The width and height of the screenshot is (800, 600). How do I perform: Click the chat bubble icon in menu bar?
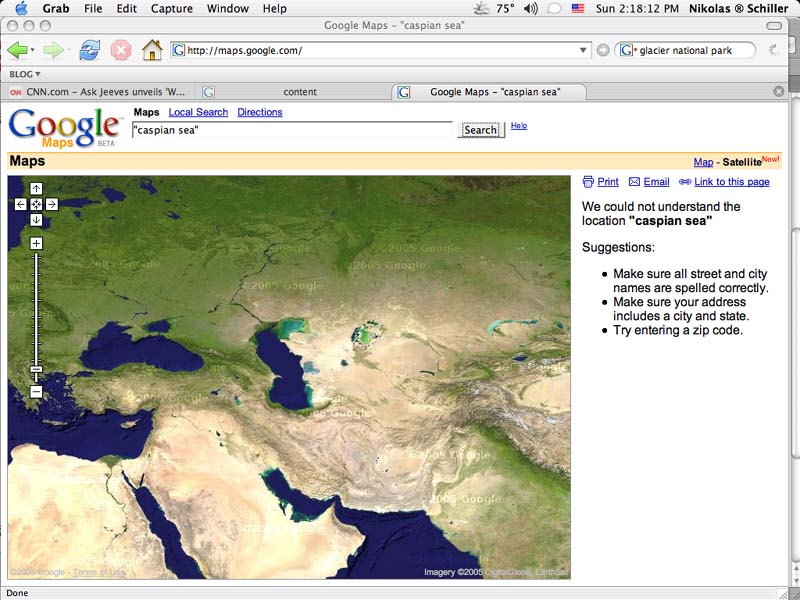[555, 9]
